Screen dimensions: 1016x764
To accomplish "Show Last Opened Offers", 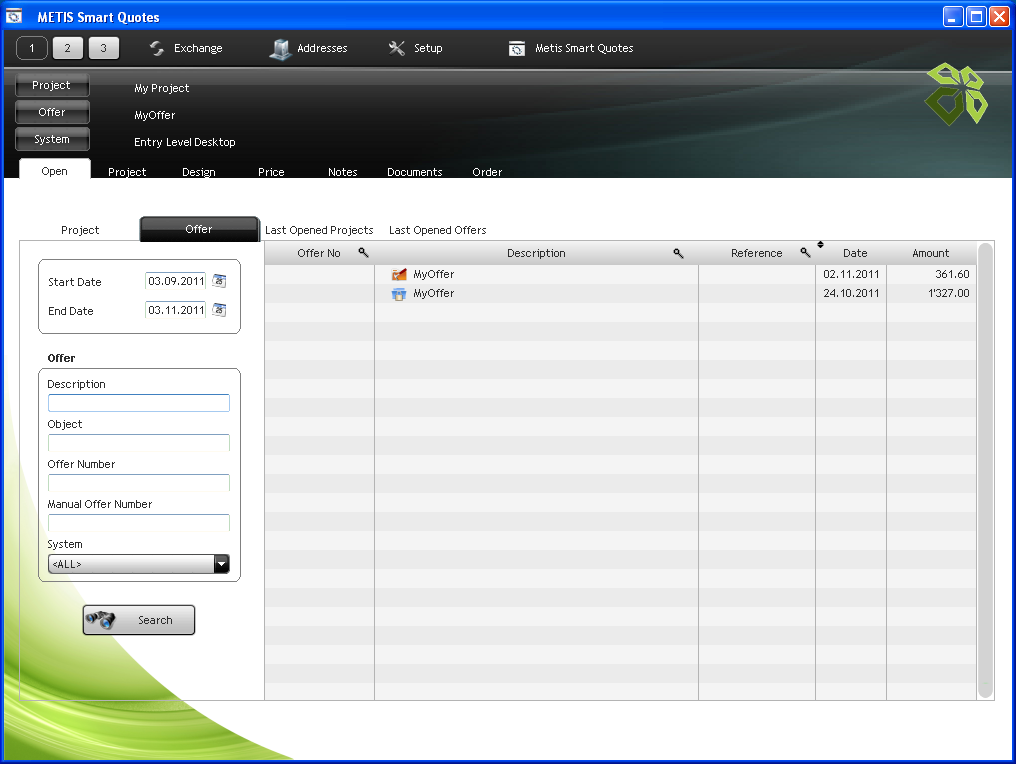I will pyautogui.click(x=437, y=230).
